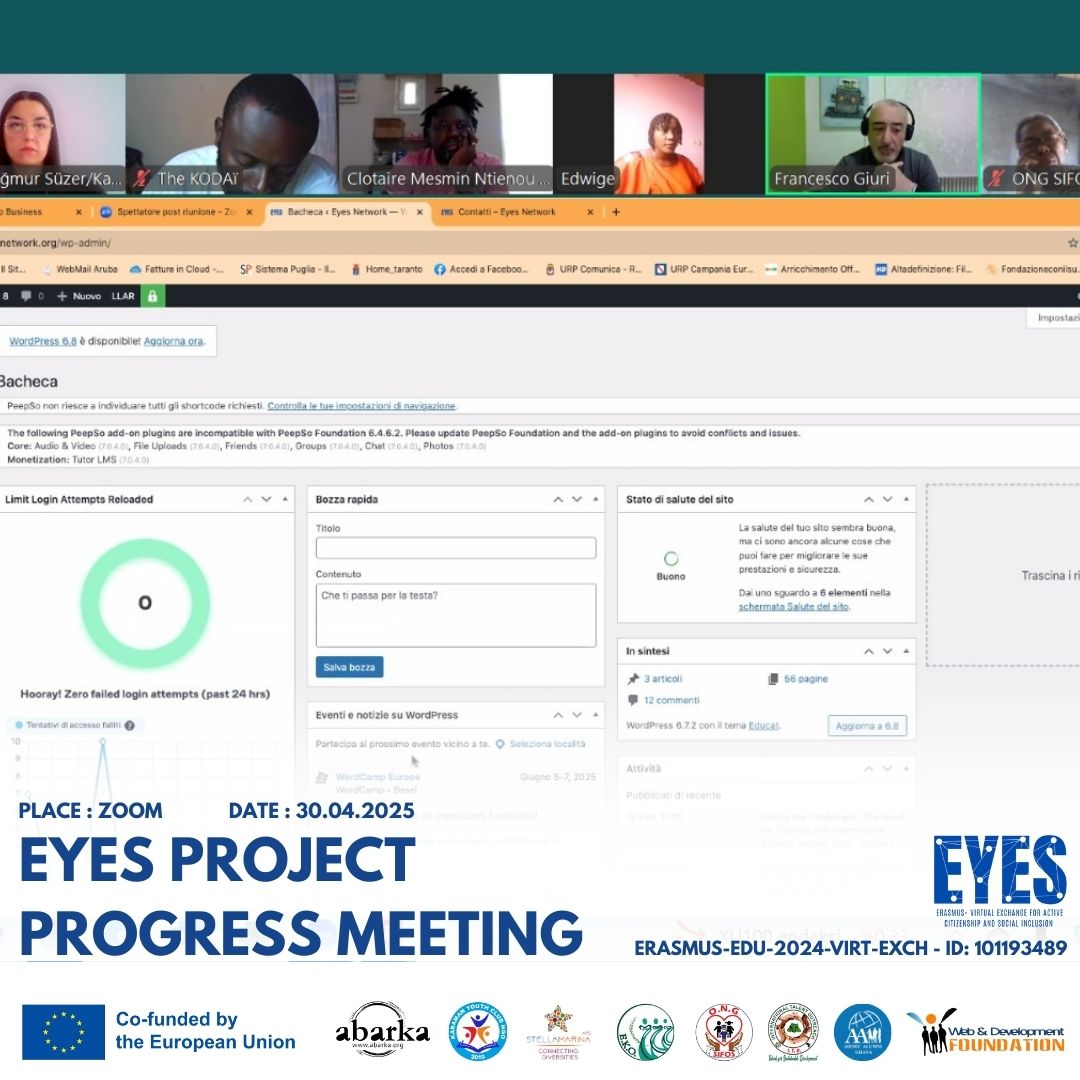Toggle the Tentativi di accesso falliti legend

(69, 725)
